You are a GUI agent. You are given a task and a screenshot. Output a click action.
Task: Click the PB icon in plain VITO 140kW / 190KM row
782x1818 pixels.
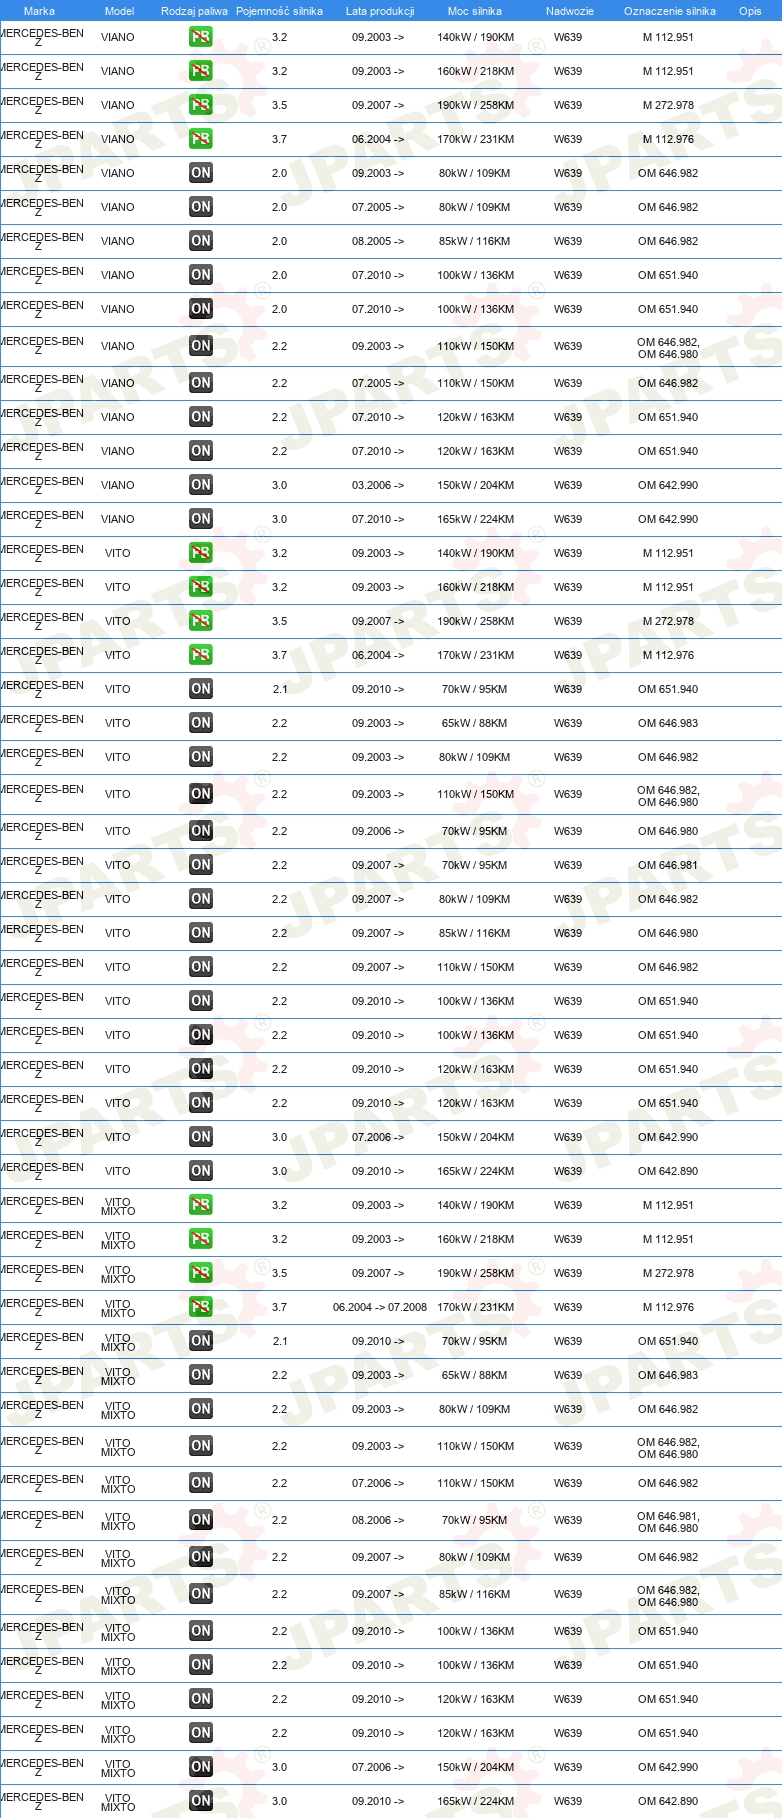(x=201, y=553)
